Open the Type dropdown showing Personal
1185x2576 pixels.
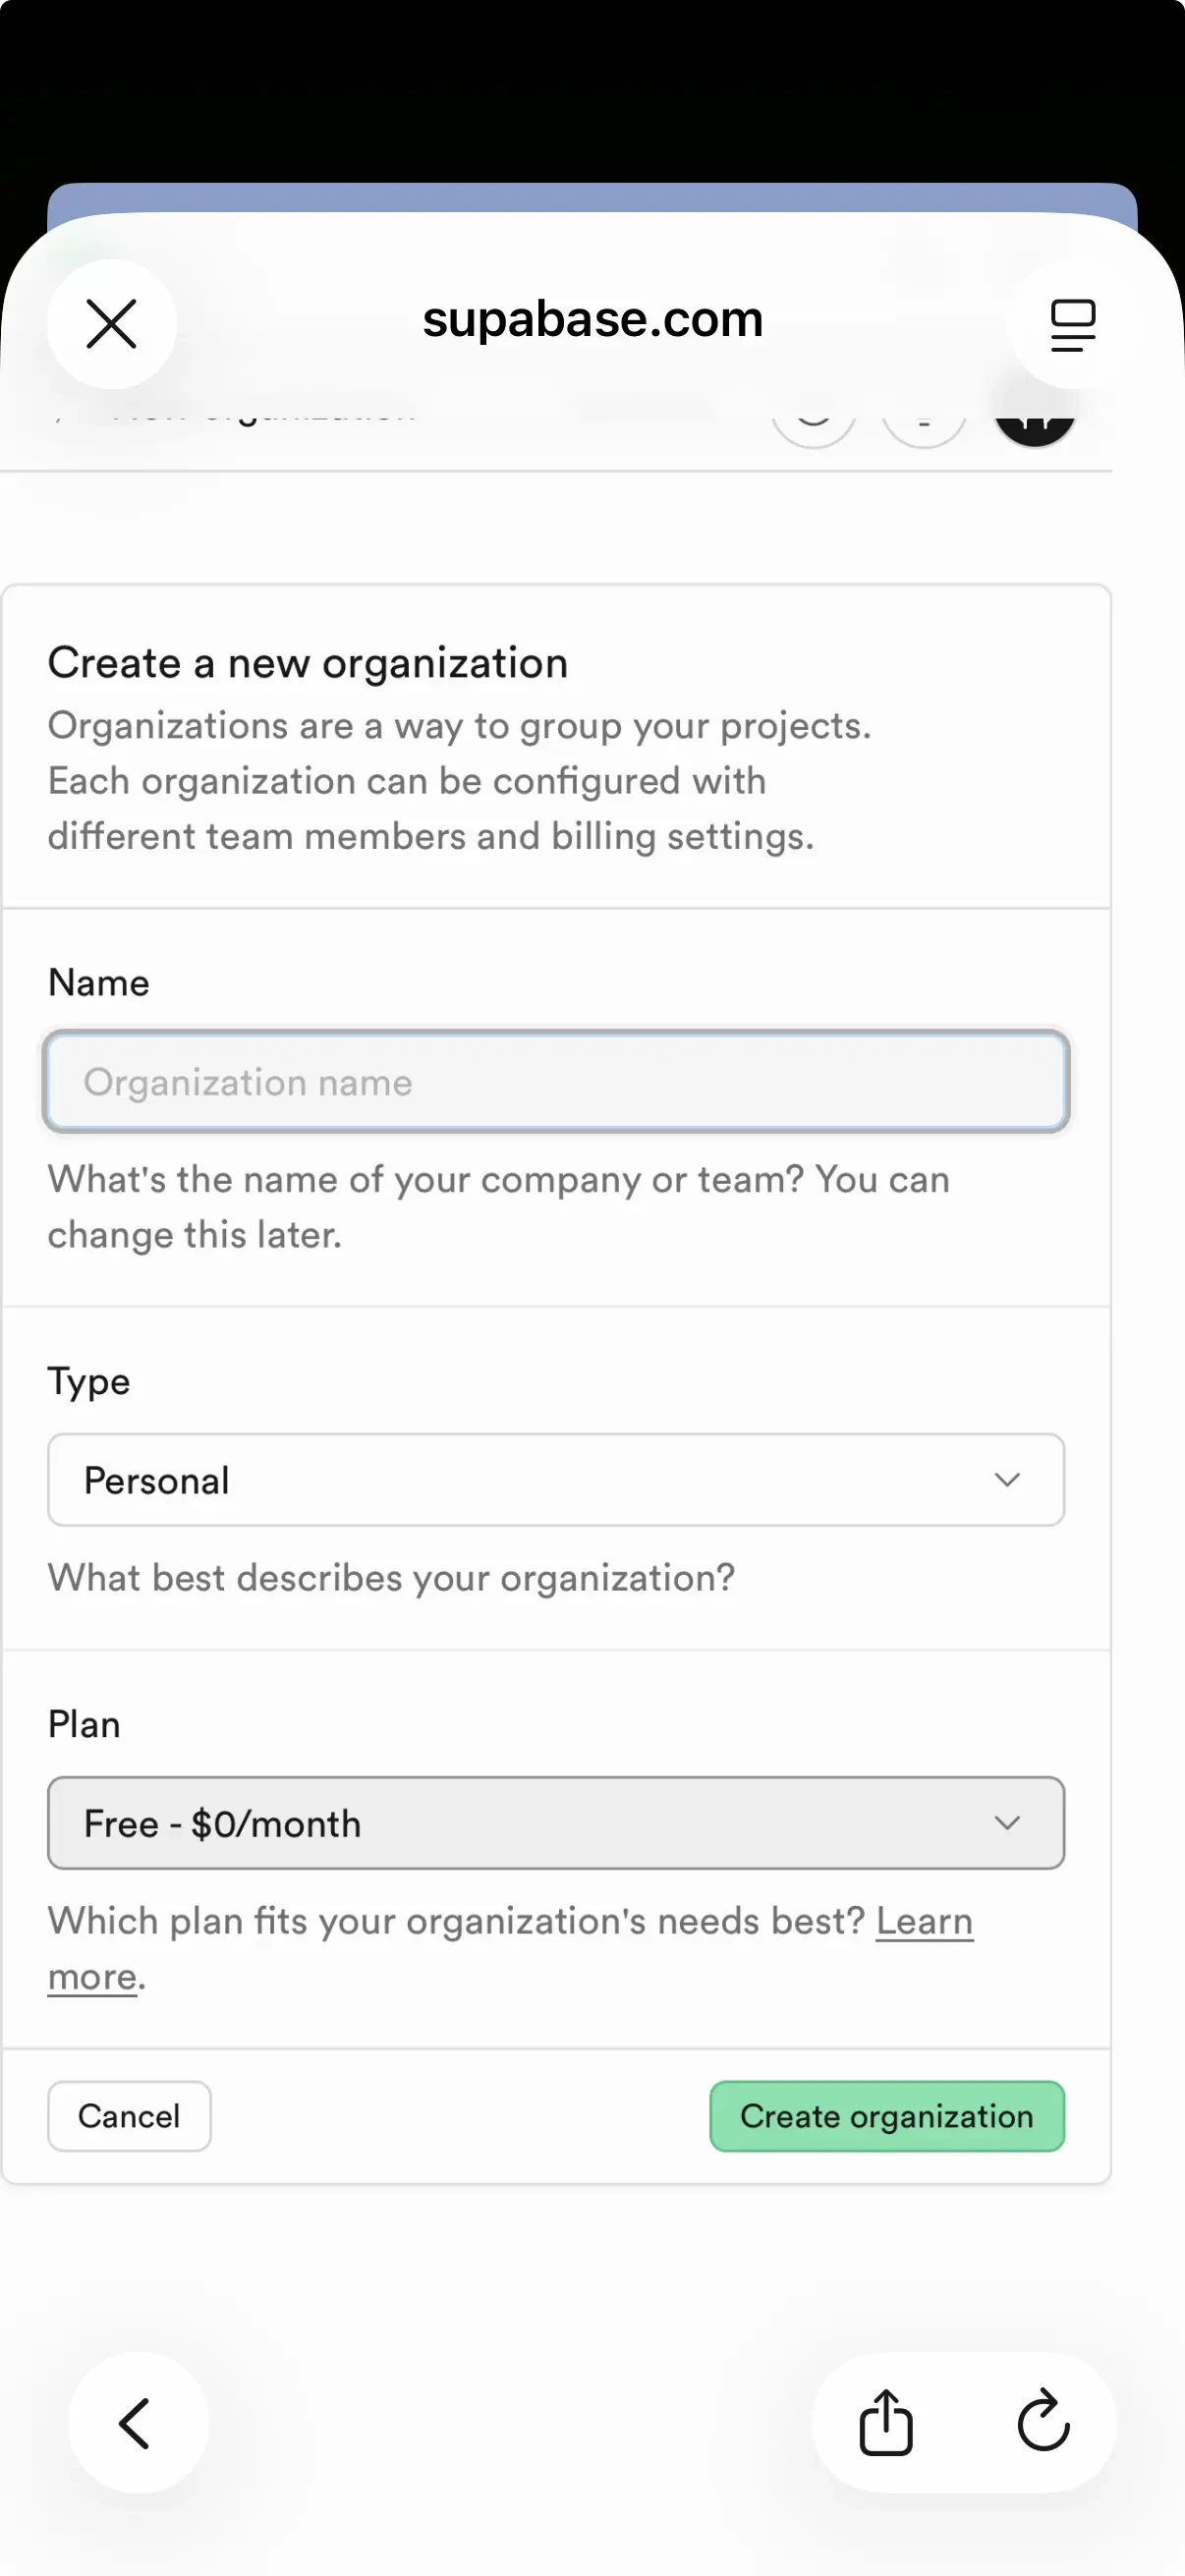[556, 1480]
